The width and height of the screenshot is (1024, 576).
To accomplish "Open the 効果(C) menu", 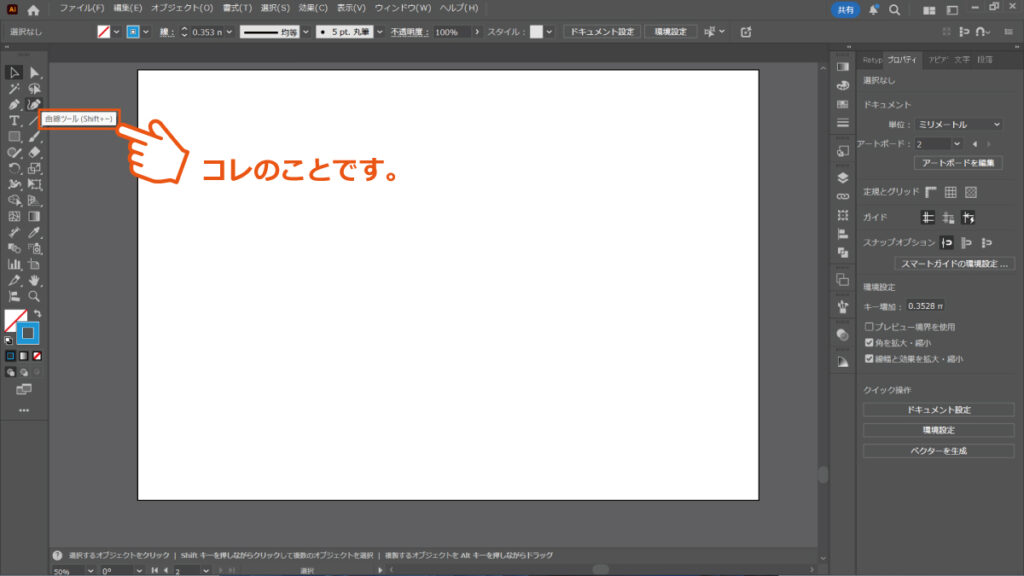I will [313, 8].
